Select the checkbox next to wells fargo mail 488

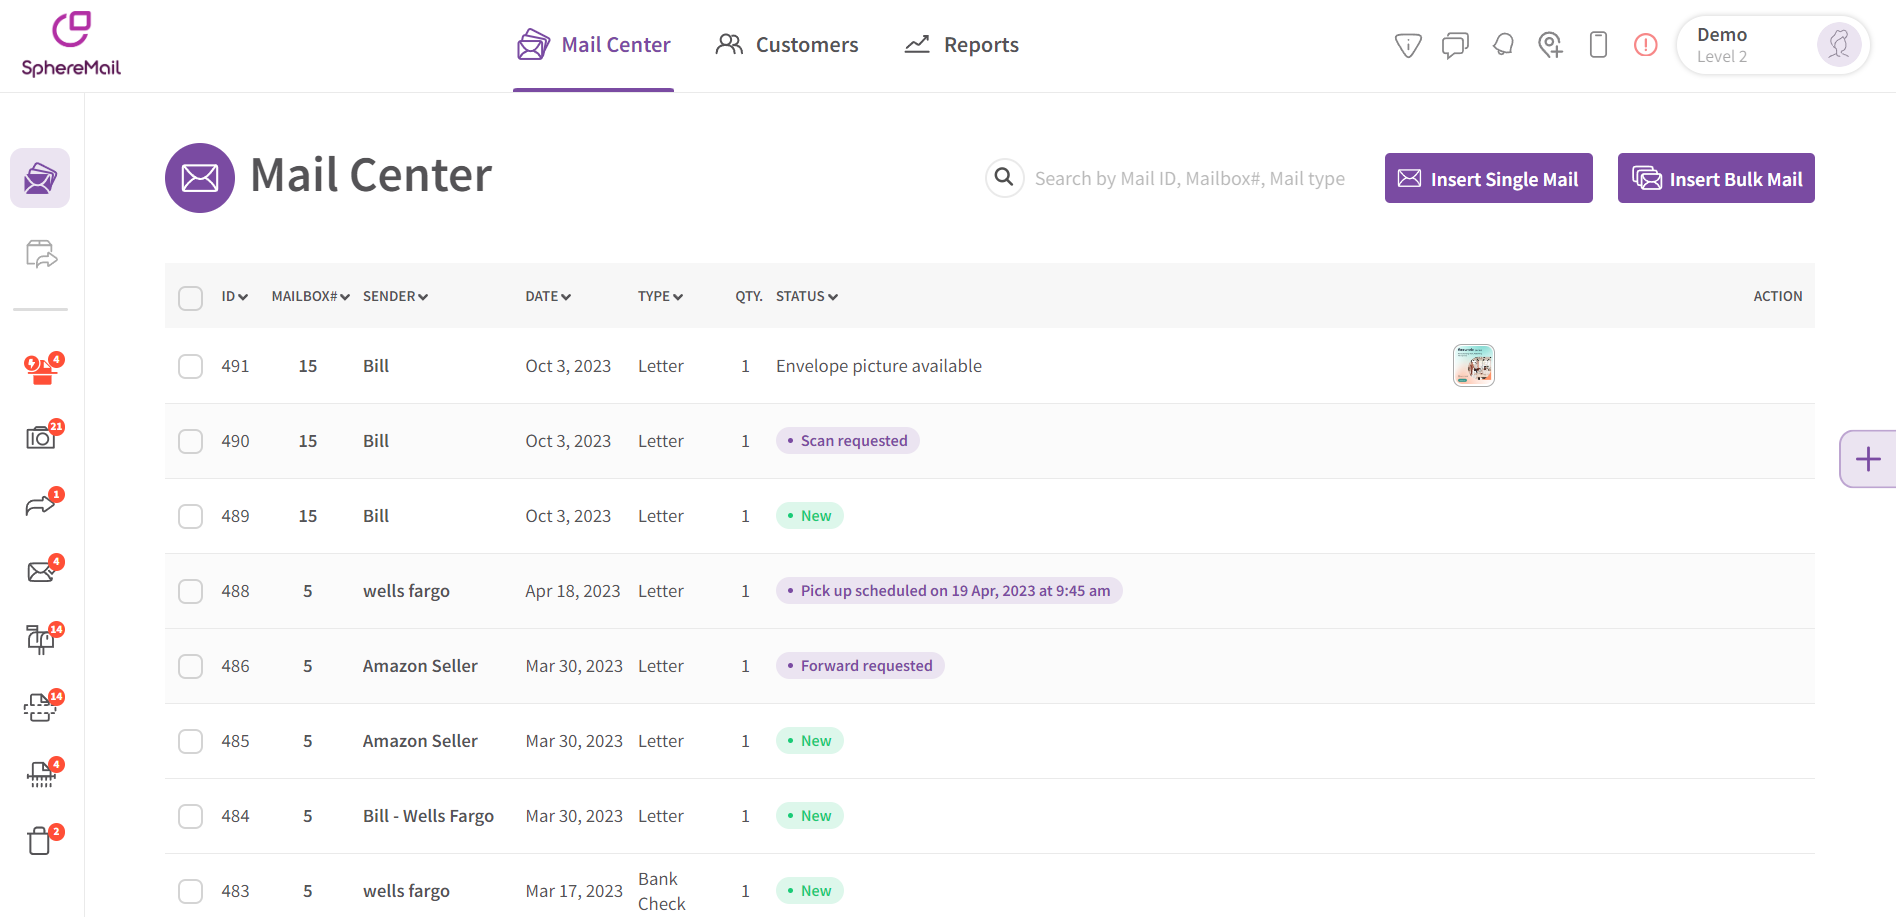190,591
